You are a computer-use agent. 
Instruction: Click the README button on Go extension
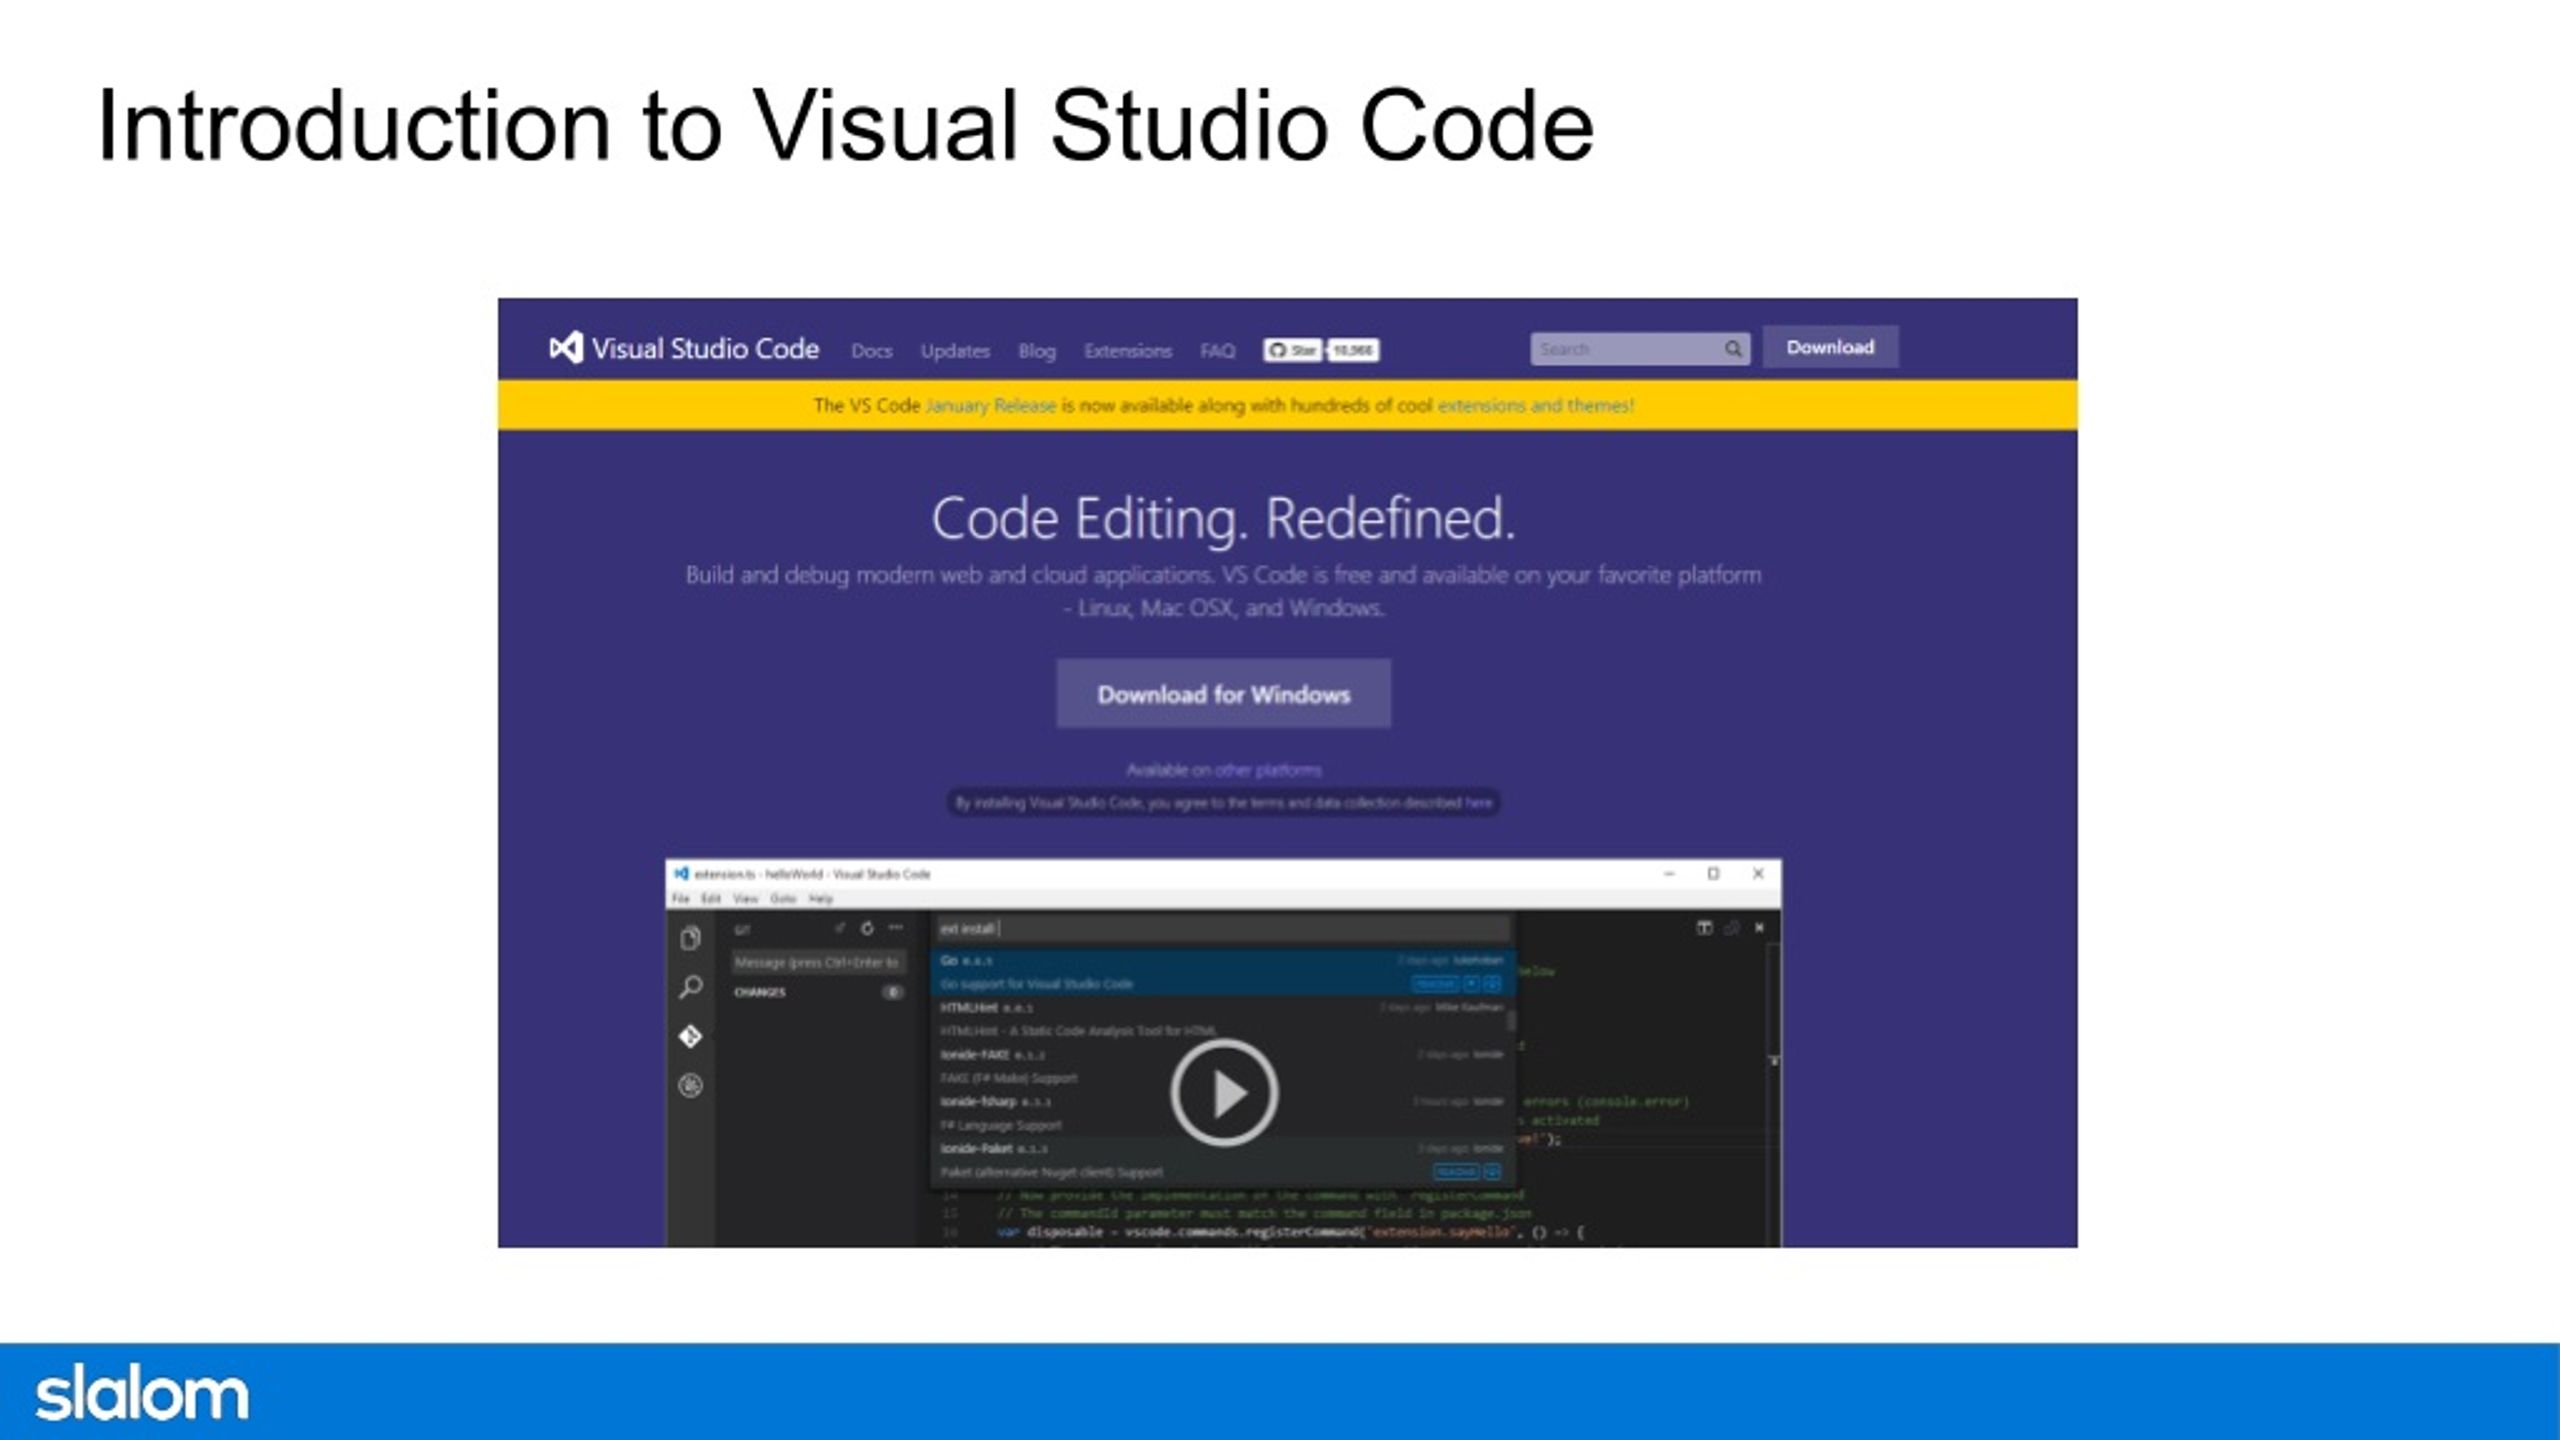1435,984
